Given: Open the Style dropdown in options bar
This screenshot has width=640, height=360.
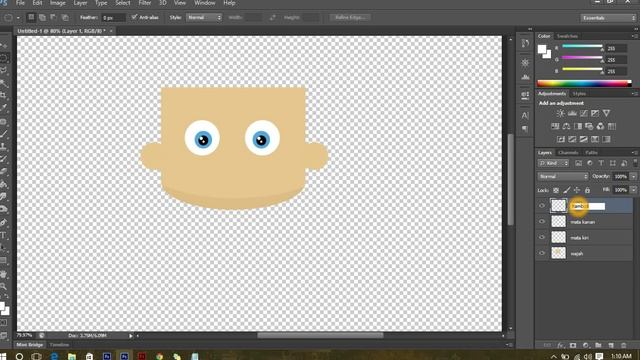Looking at the screenshot, I should tap(204, 18).
